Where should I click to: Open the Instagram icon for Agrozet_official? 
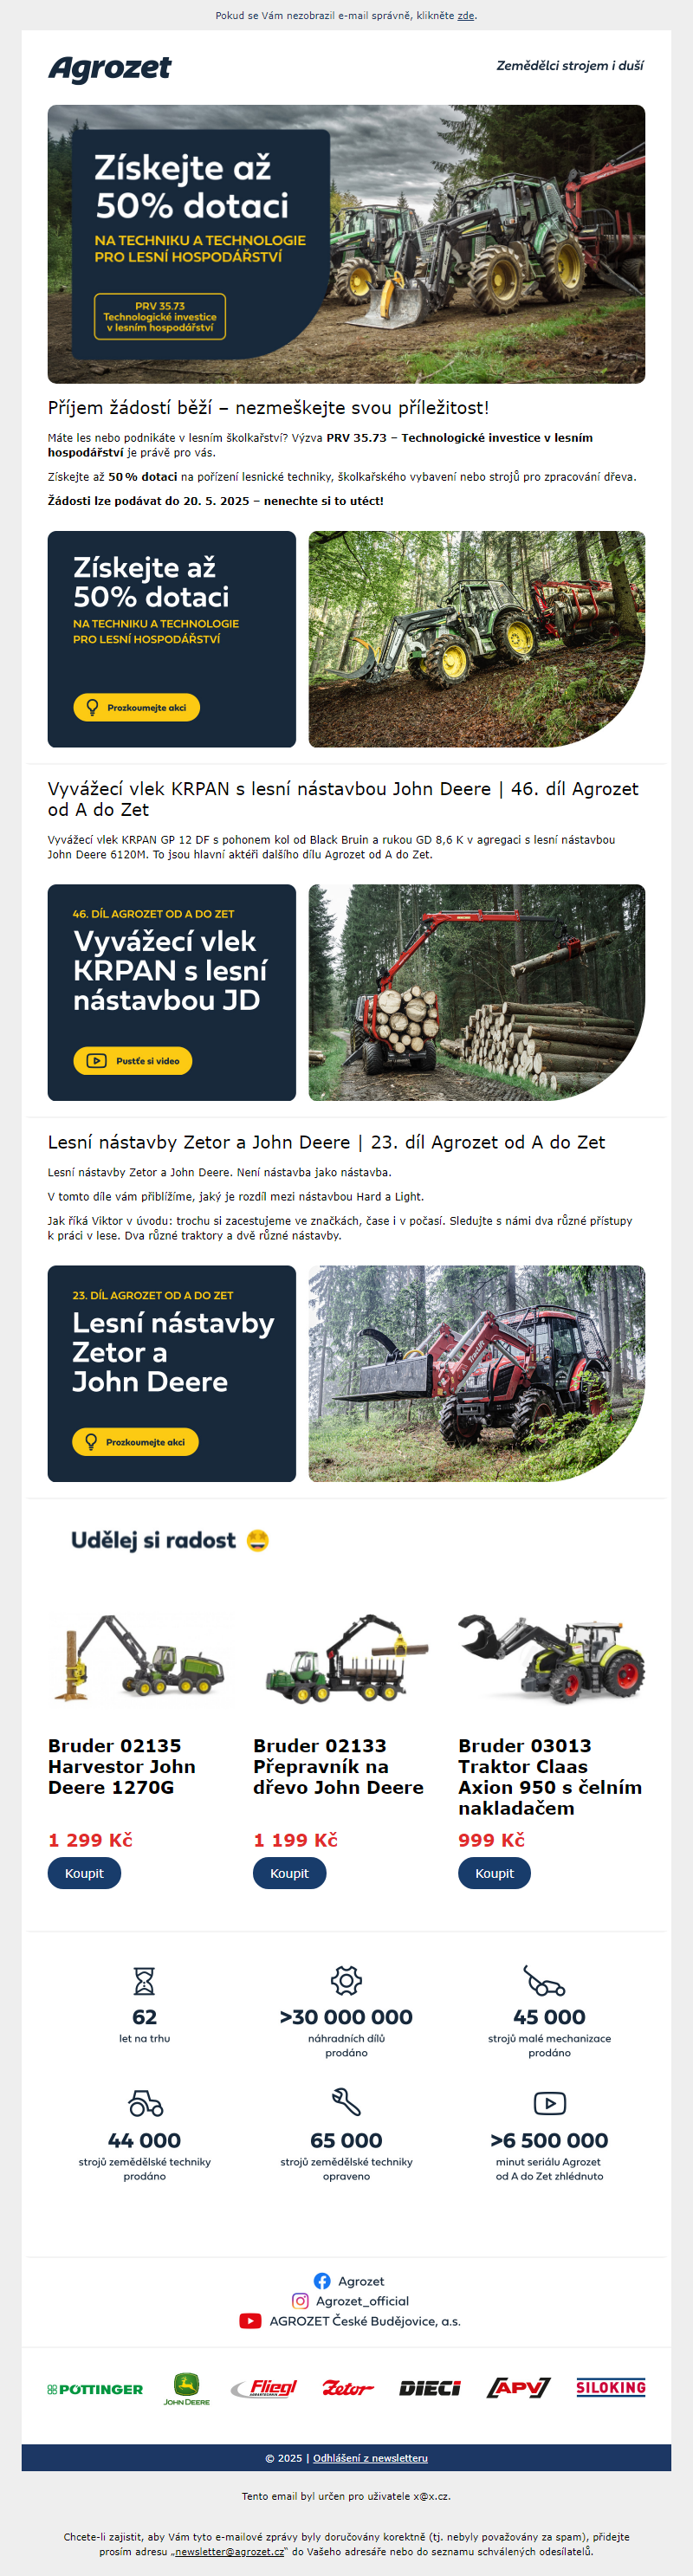pos(300,2301)
